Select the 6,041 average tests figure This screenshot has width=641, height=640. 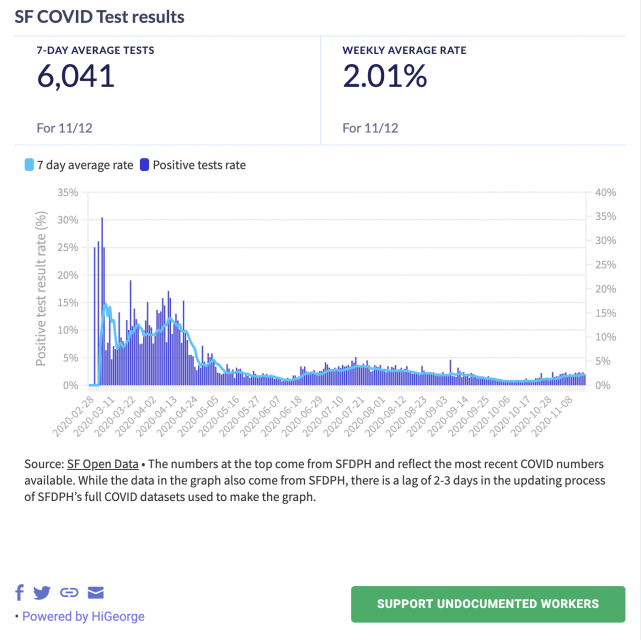(76, 76)
